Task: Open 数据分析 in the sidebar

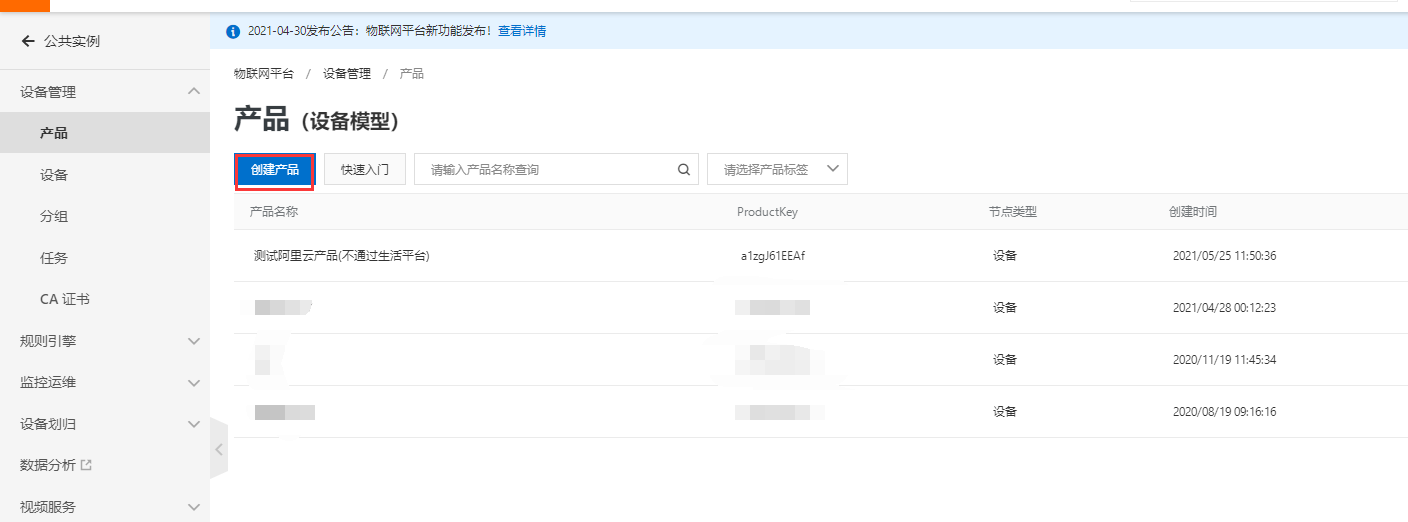Action: pyautogui.click(x=48, y=465)
